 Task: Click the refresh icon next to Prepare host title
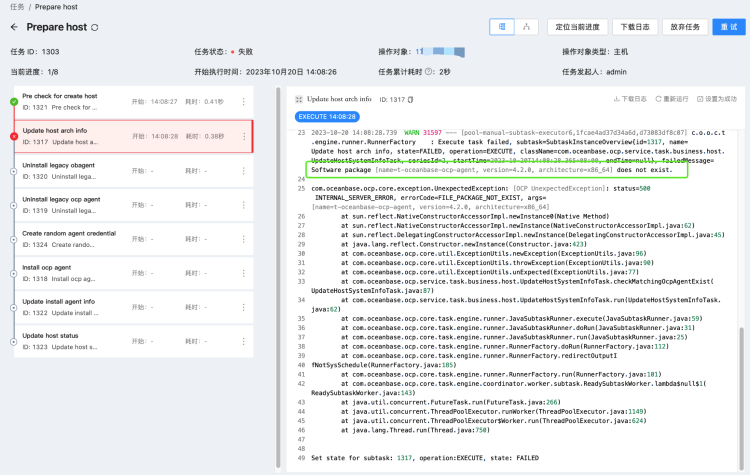tap(95, 28)
